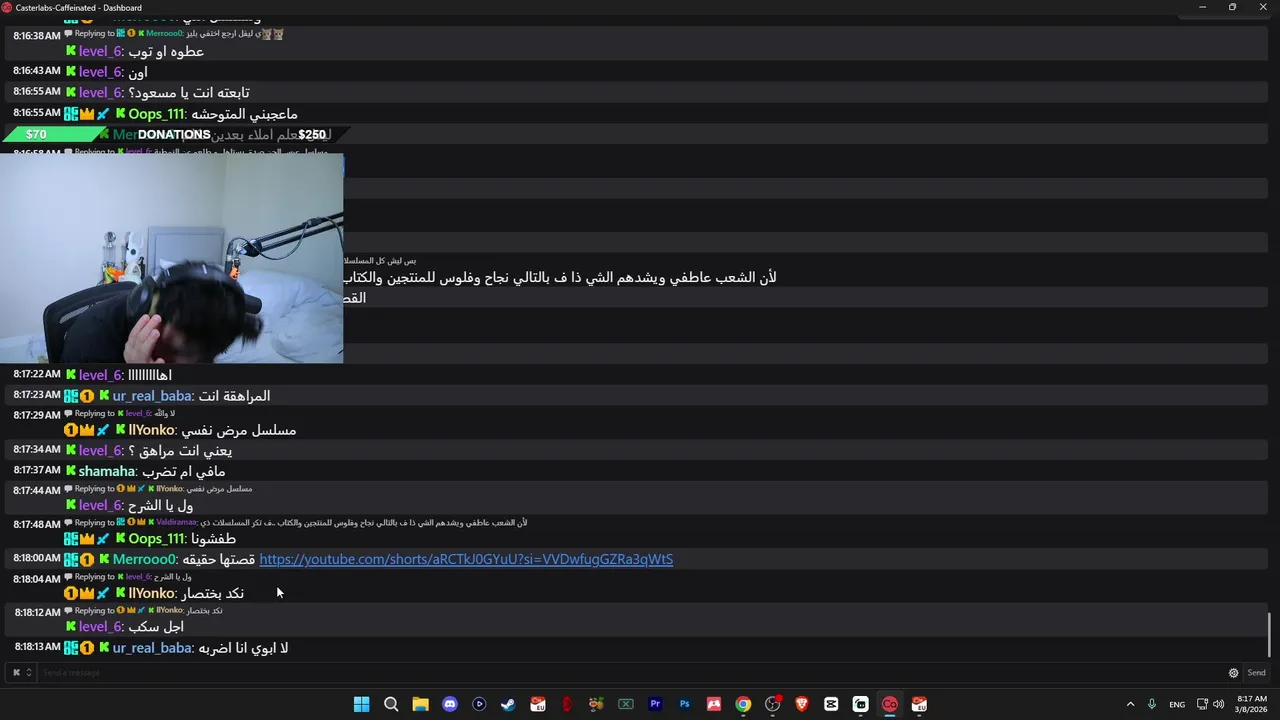The height and width of the screenshot is (720, 1280).
Task: Open the YouTube shorts link from Merrooo0
Action: coord(466,559)
